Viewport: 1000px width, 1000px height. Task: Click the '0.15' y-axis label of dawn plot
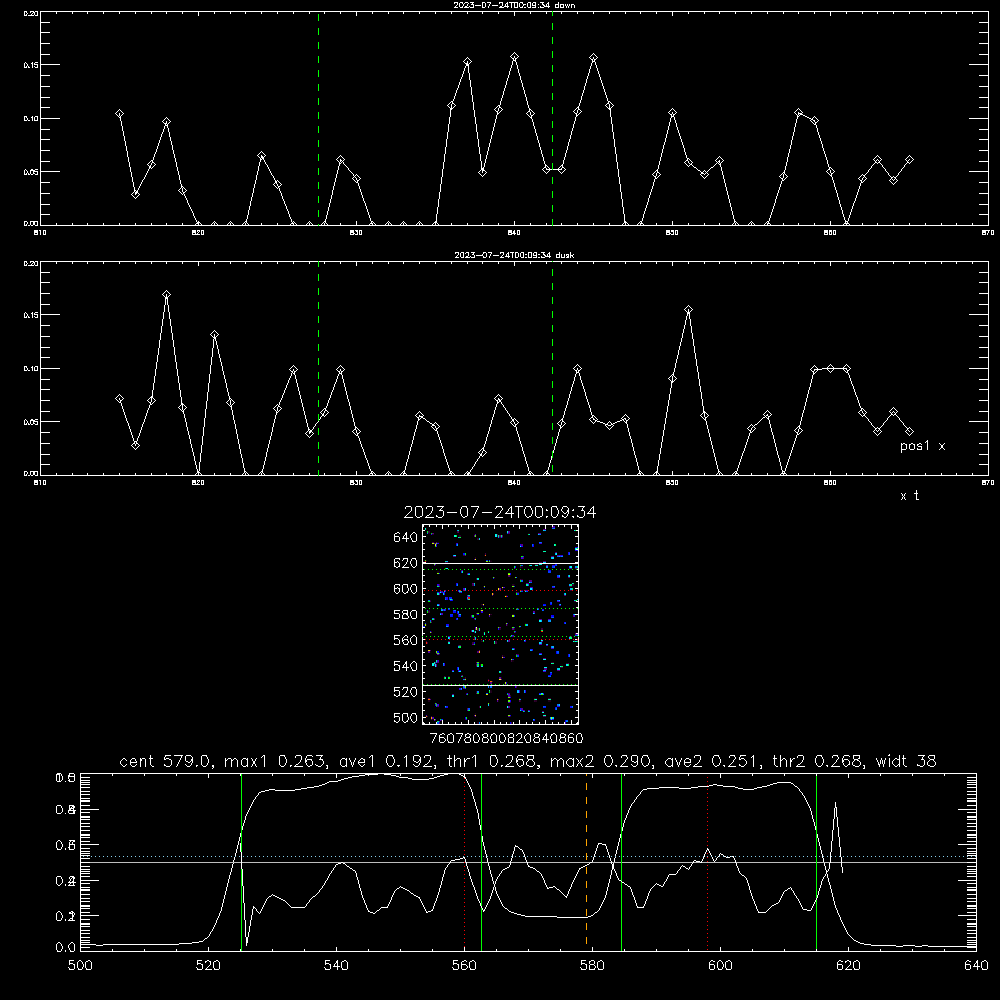[x=31, y=65]
